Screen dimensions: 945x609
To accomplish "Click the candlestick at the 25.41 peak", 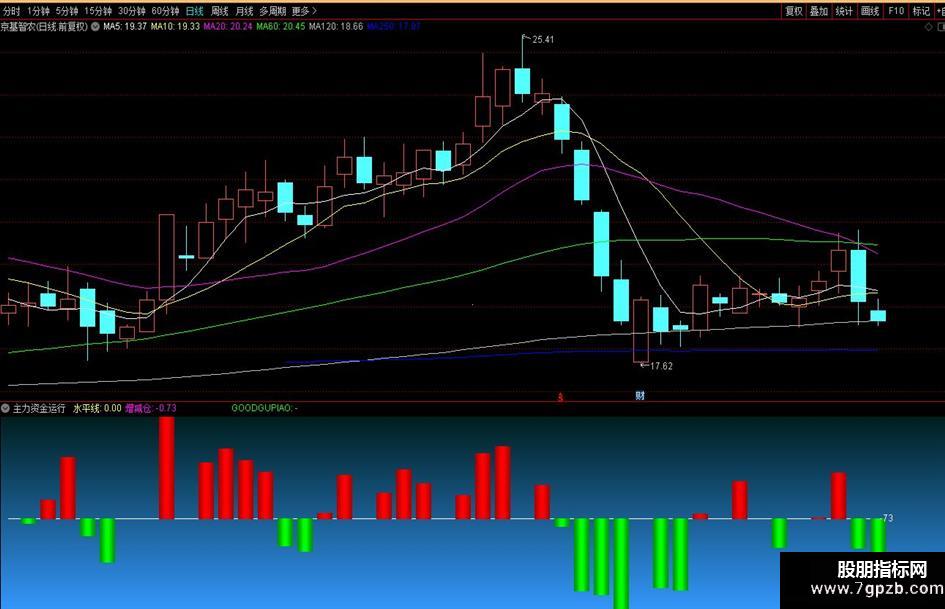I will tap(523, 81).
